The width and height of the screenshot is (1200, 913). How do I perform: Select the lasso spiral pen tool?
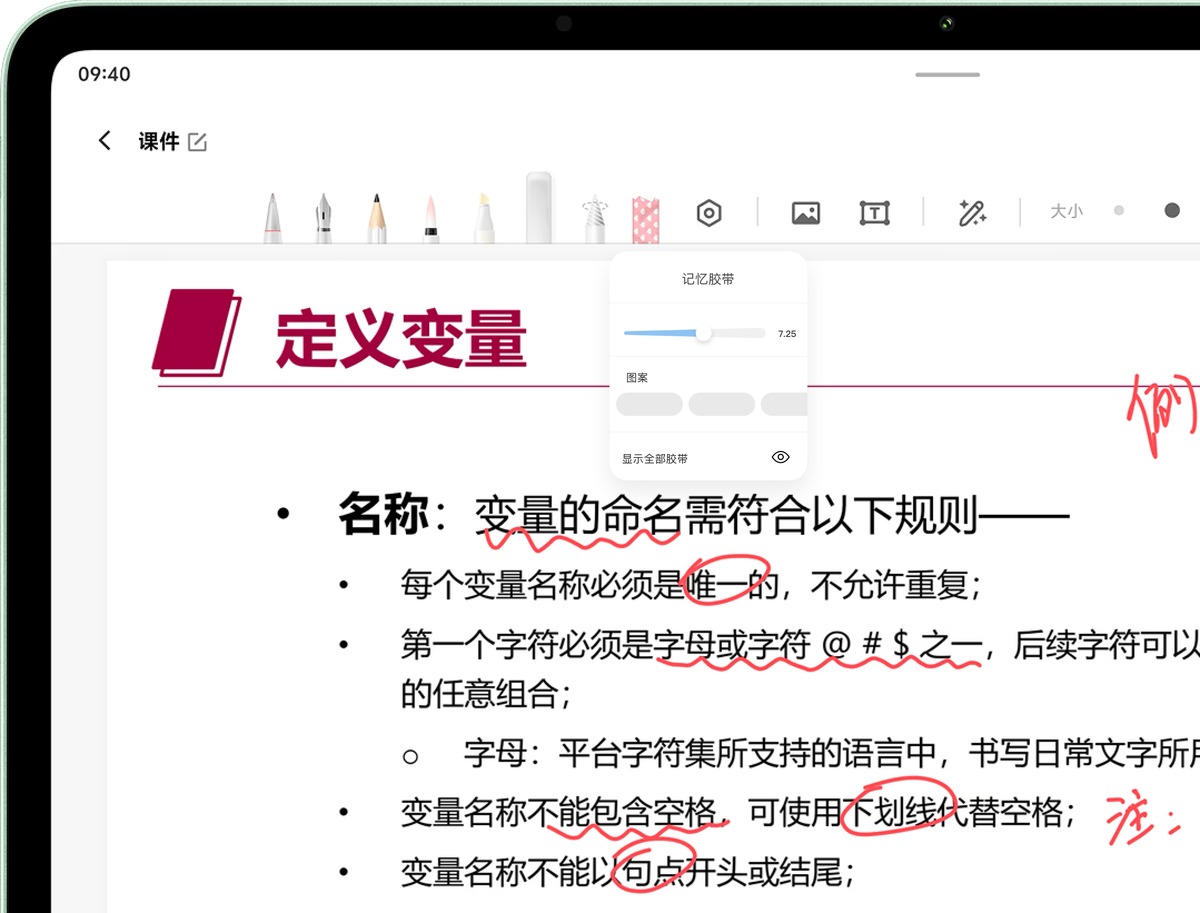(594, 218)
